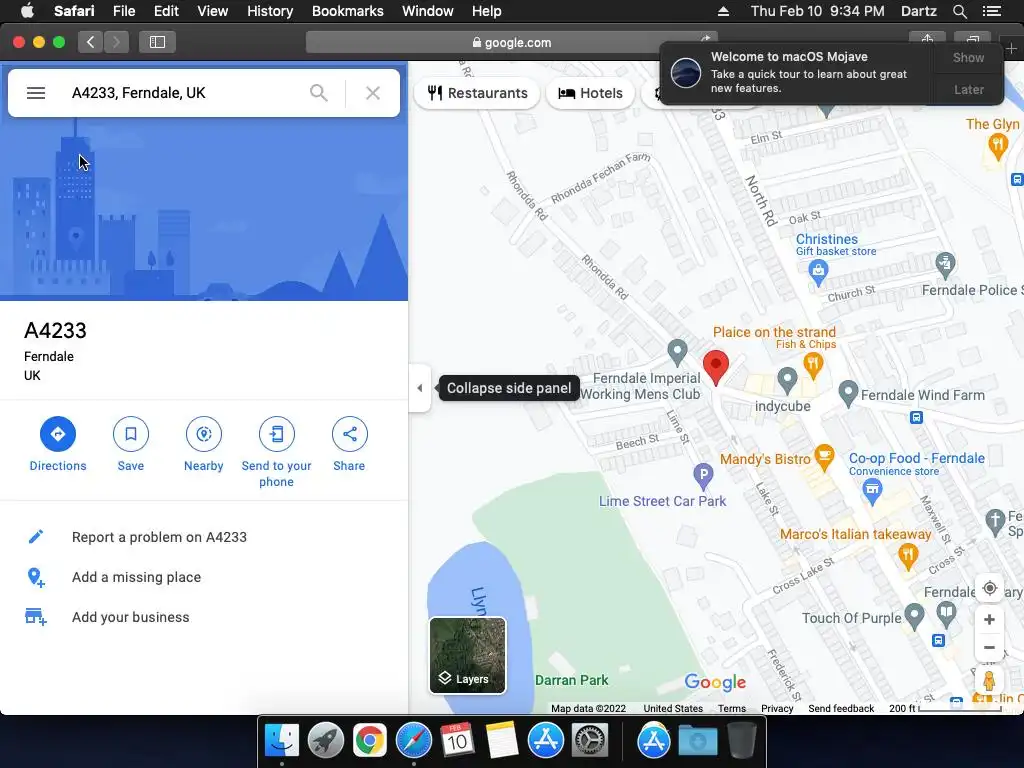Click the Darran Park label

click(571, 680)
